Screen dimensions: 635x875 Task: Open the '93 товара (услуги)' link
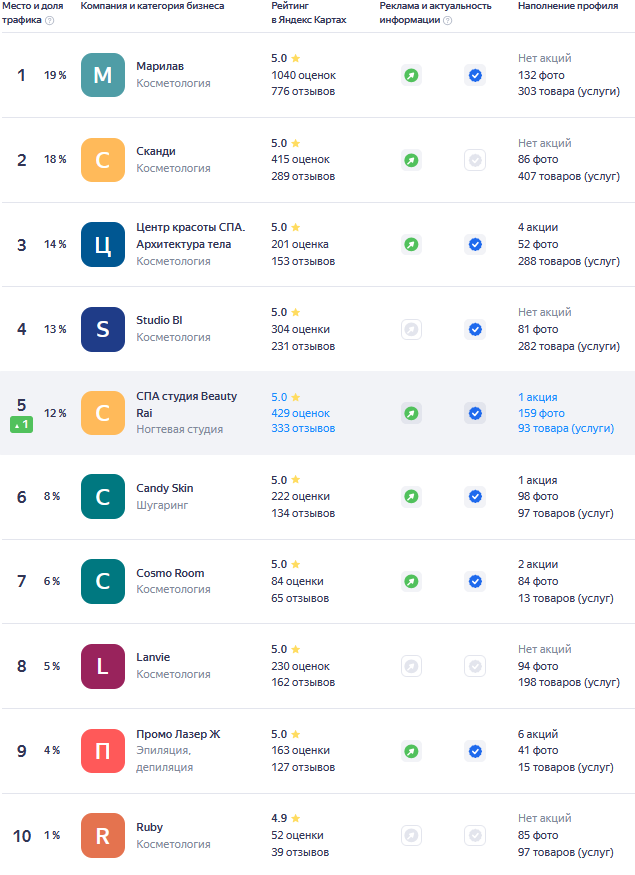point(566,429)
